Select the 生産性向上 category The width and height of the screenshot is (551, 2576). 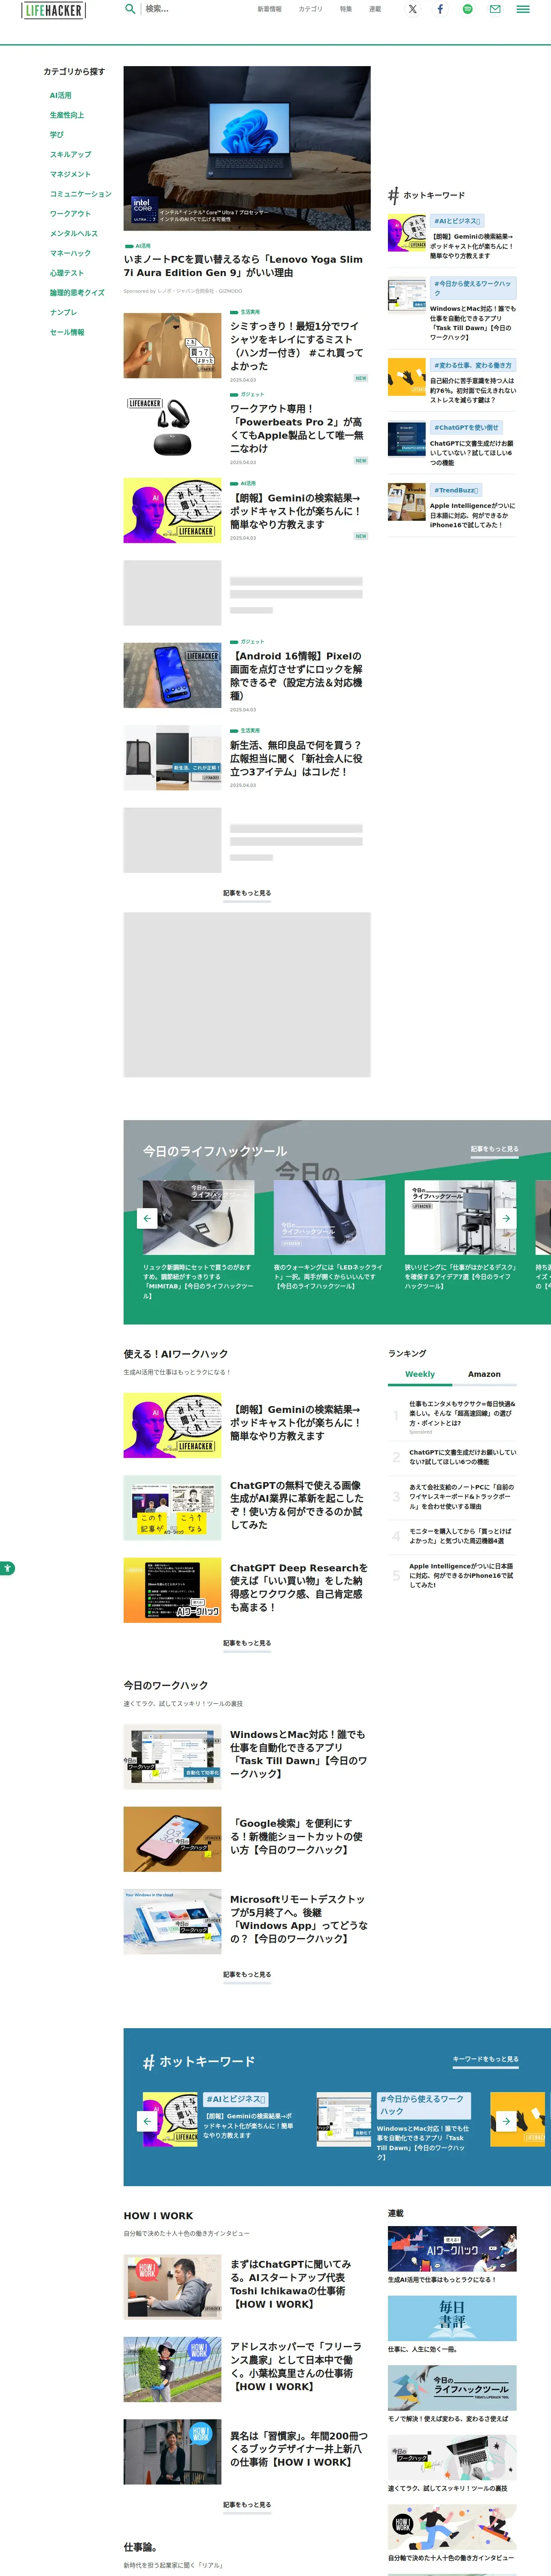pos(67,115)
